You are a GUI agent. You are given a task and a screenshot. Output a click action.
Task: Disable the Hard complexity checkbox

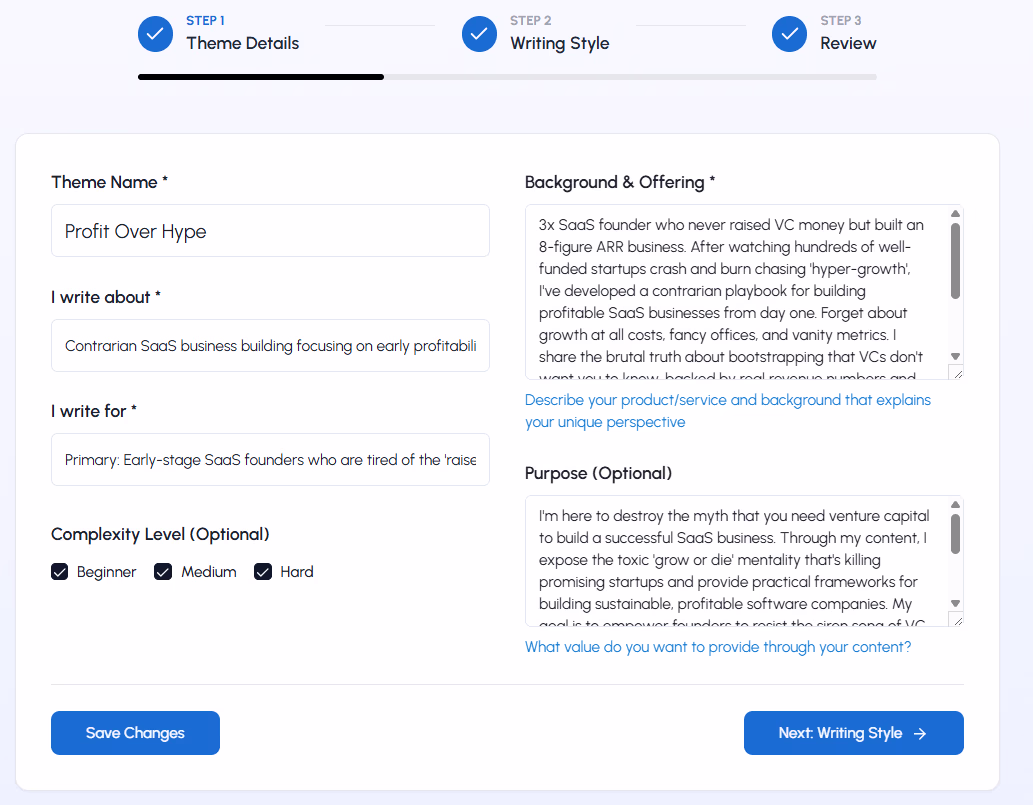coord(263,572)
